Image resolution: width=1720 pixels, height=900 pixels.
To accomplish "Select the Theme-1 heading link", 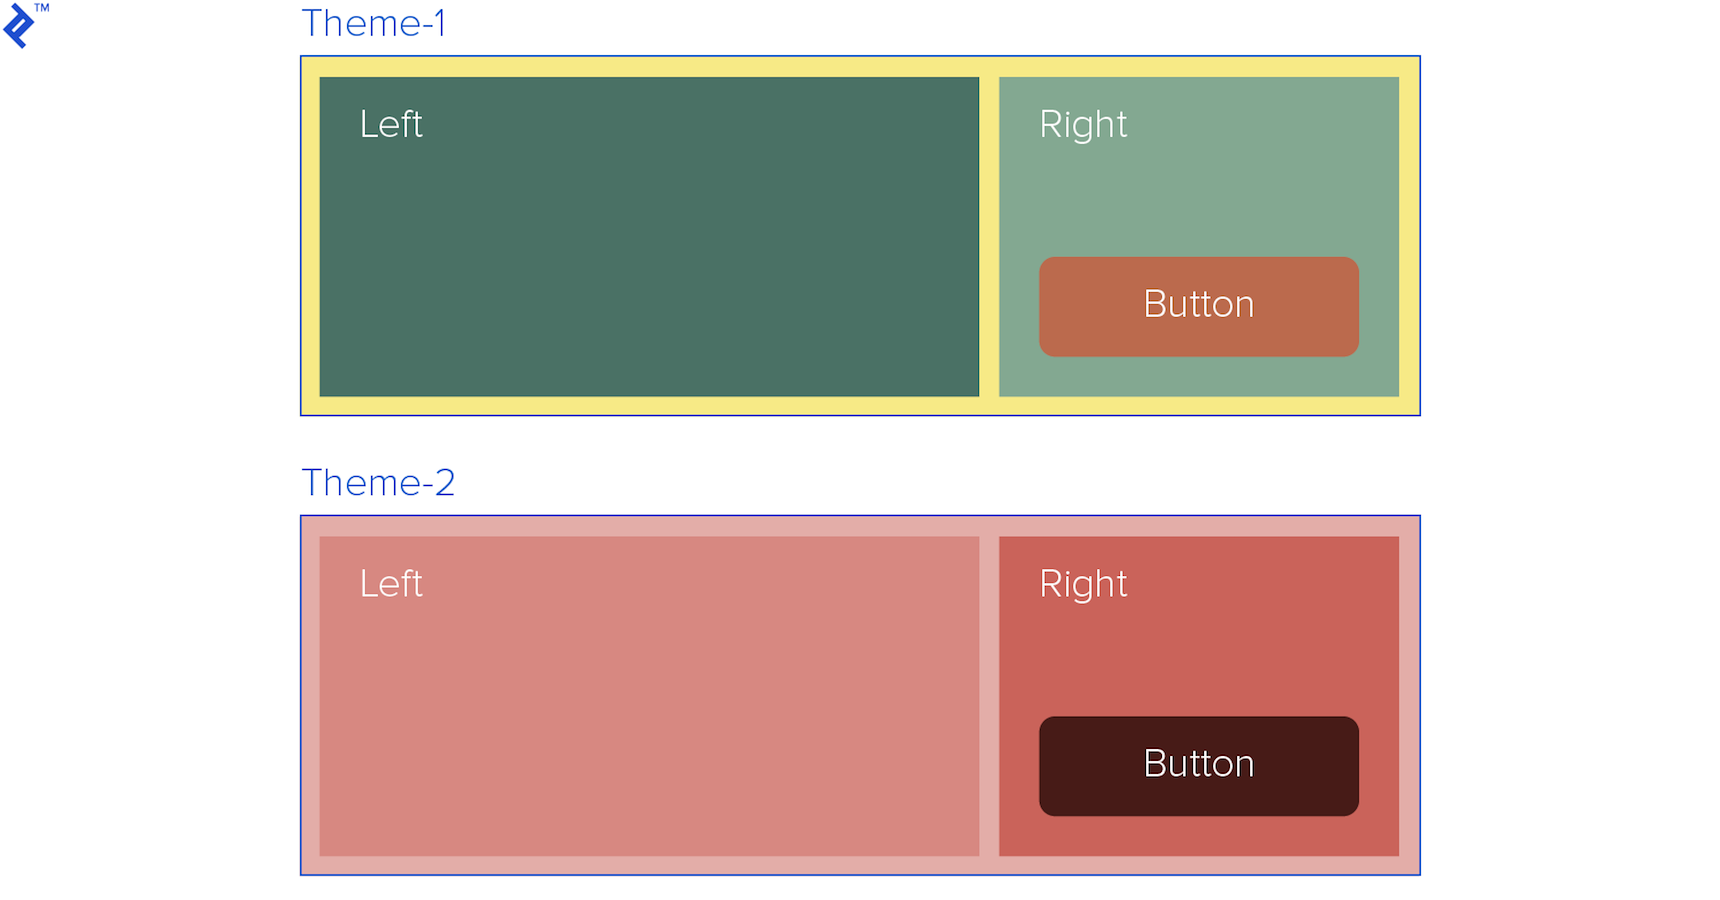I will pos(375,23).
